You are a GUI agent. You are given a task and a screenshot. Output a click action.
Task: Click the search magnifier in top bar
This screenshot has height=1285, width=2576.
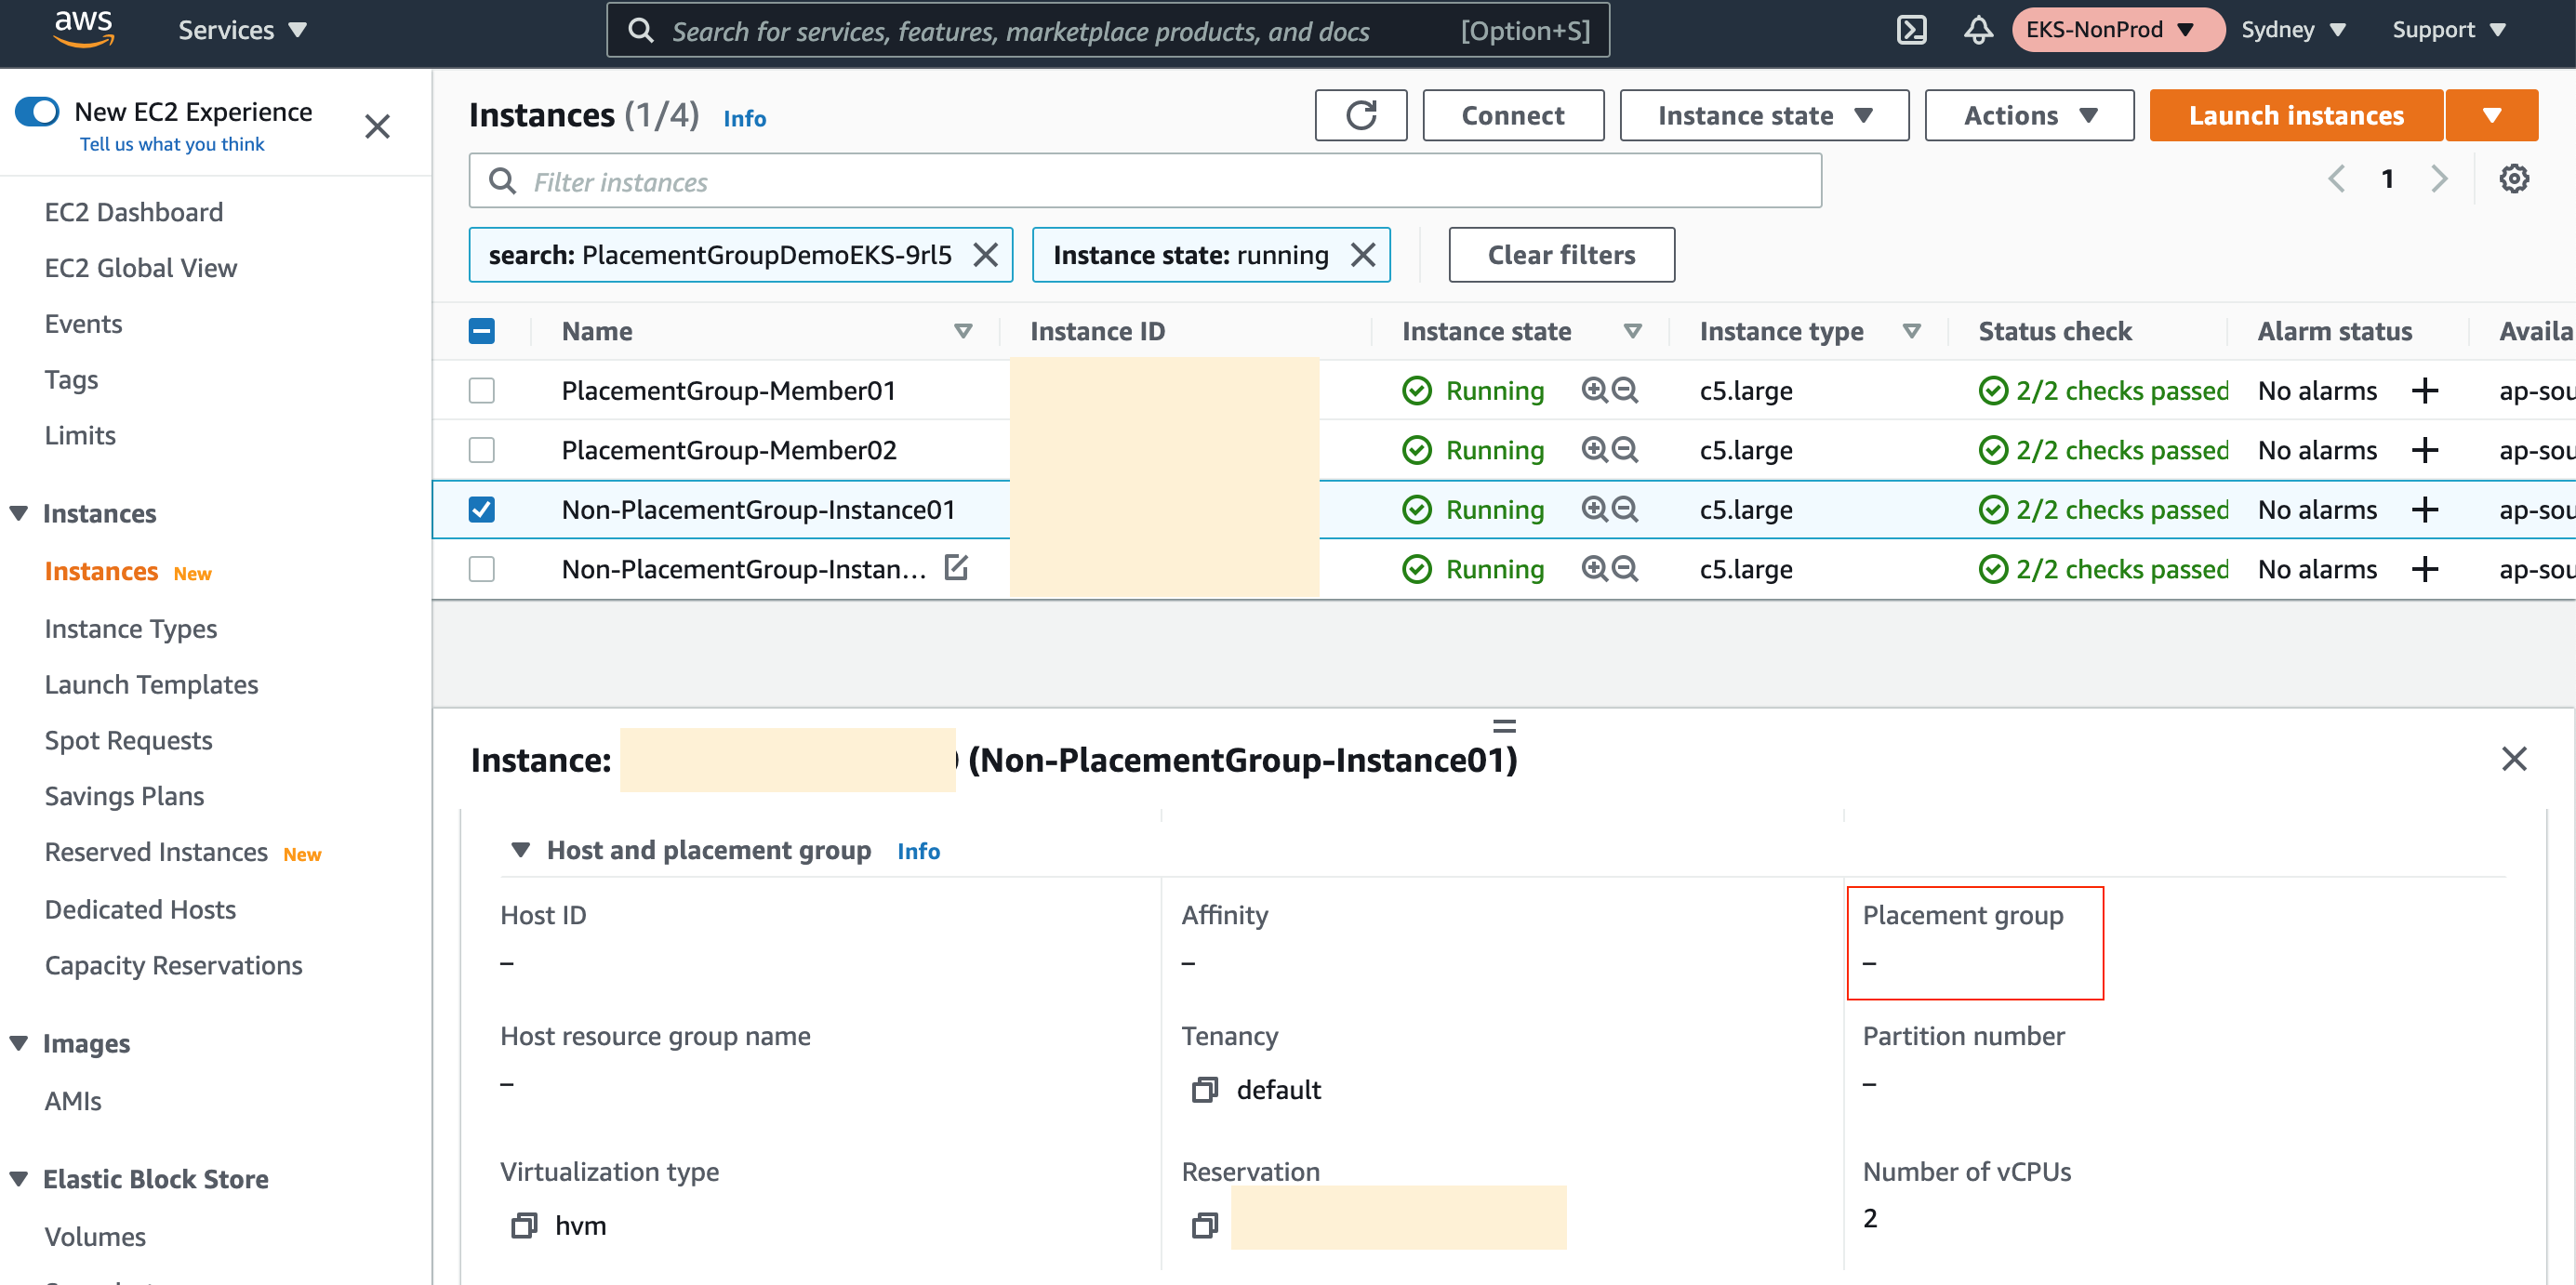[x=640, y=31]
